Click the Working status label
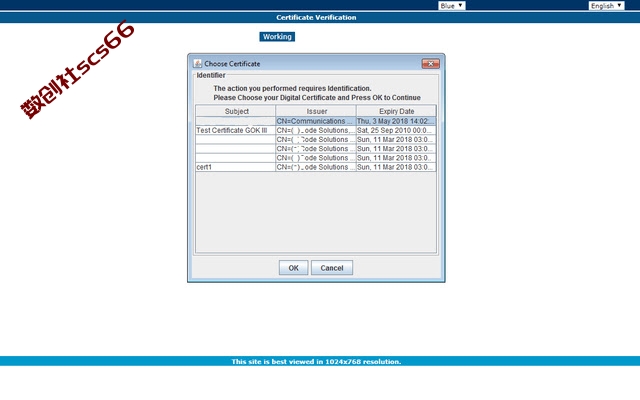The width and height of the screenshot is (640, 400). tap(277, 37)
